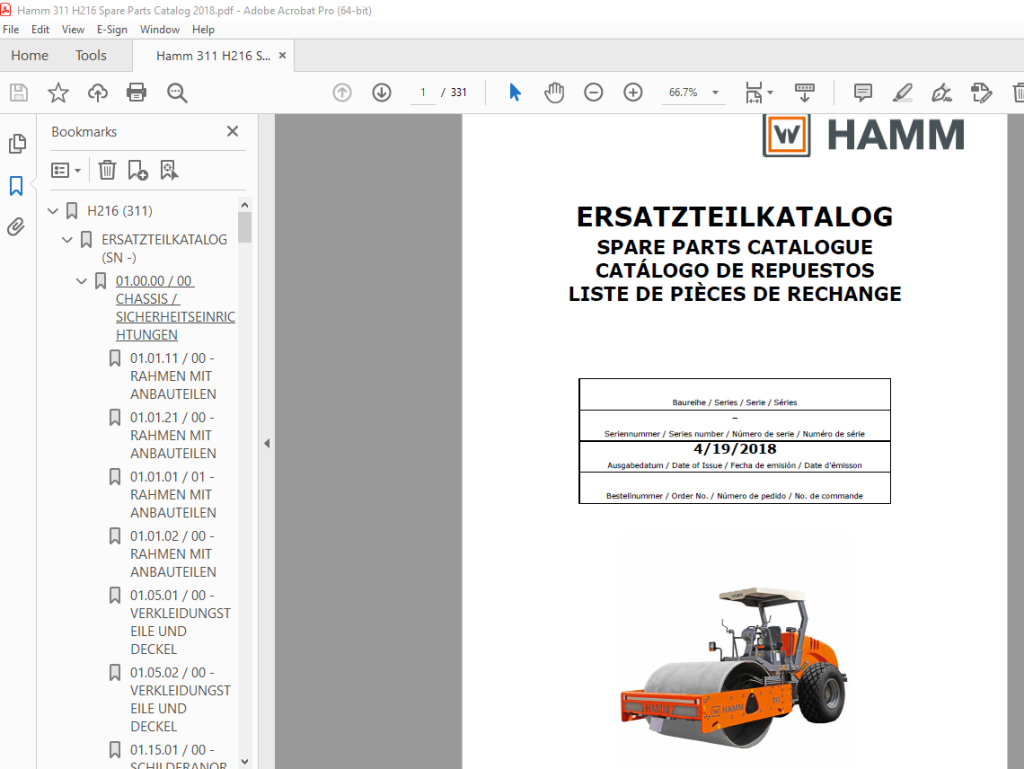Go to previous page arrow
The width and height of the screenshot is (1024, 769).
(x=342, y=93)
